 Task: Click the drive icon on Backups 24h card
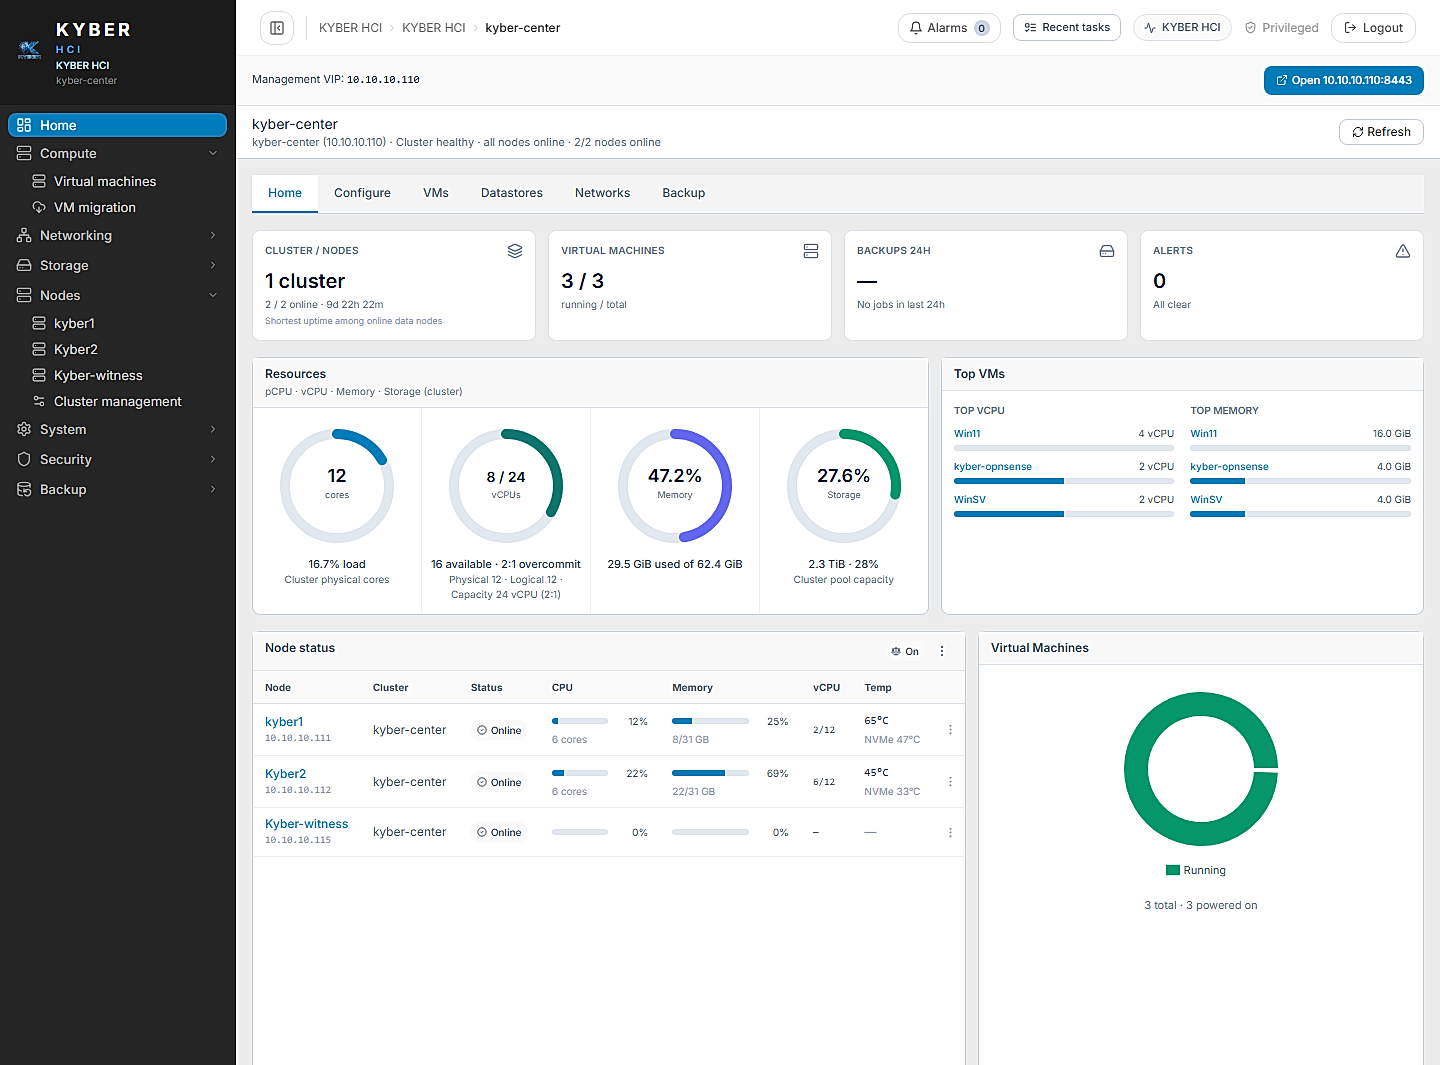[1107, 251]
